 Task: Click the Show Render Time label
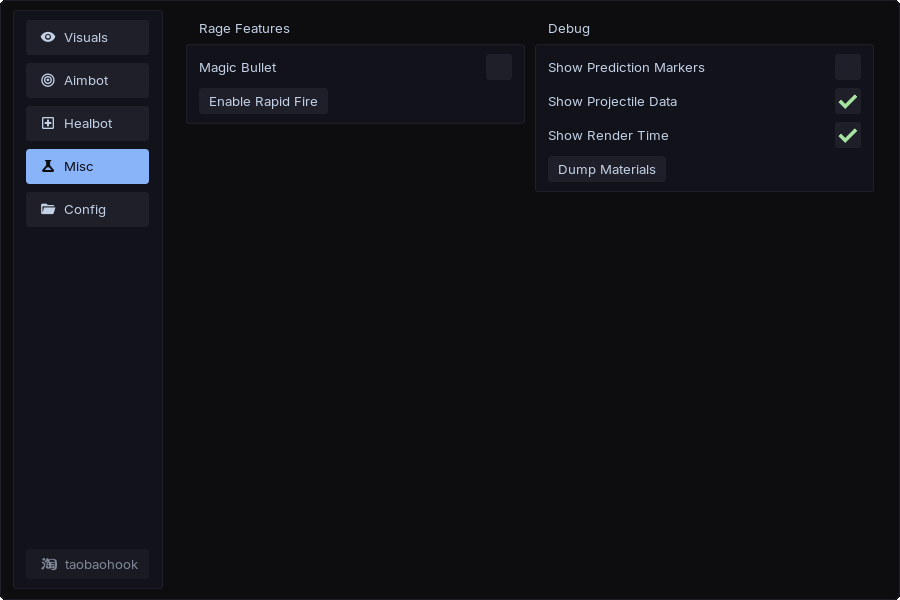[608, 135]
